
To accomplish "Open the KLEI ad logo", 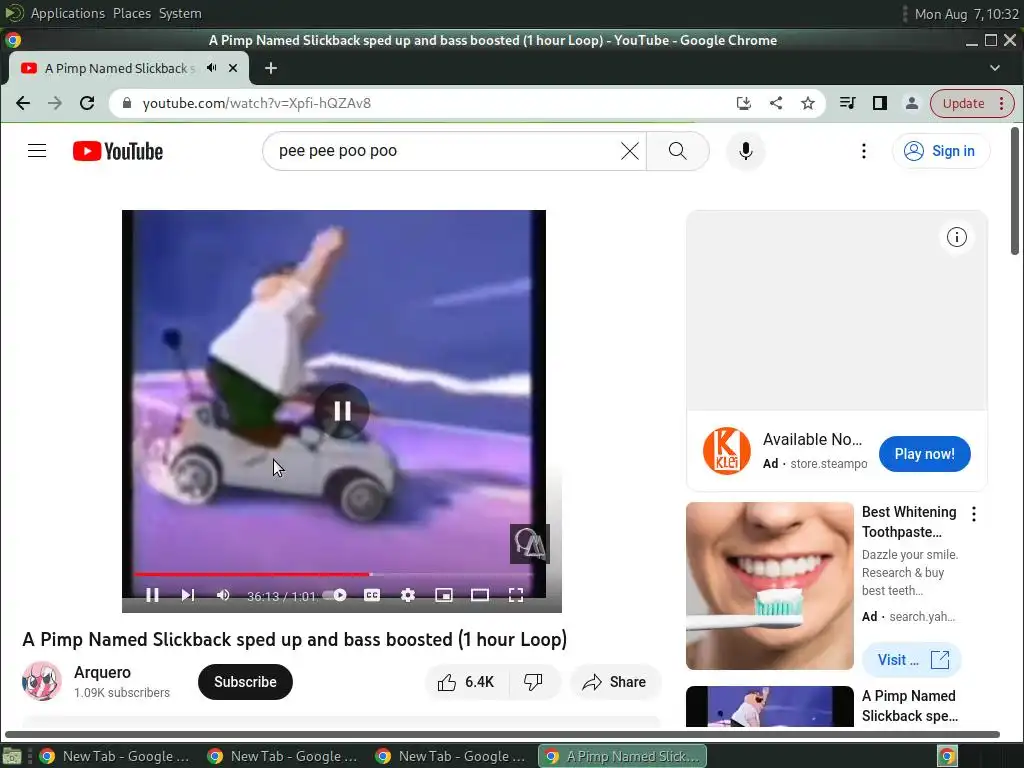I will pos(727,451).
